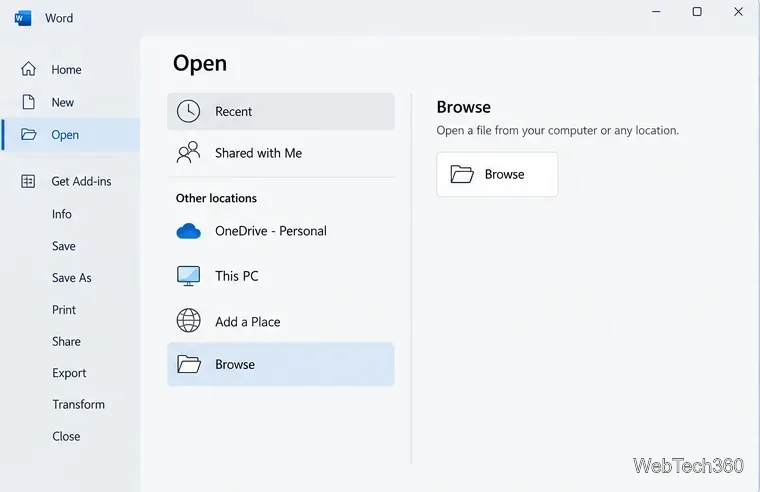Viewport: 760px width, 492px height.
Task: Open the Info page
Action: click(x=62, y=214)
